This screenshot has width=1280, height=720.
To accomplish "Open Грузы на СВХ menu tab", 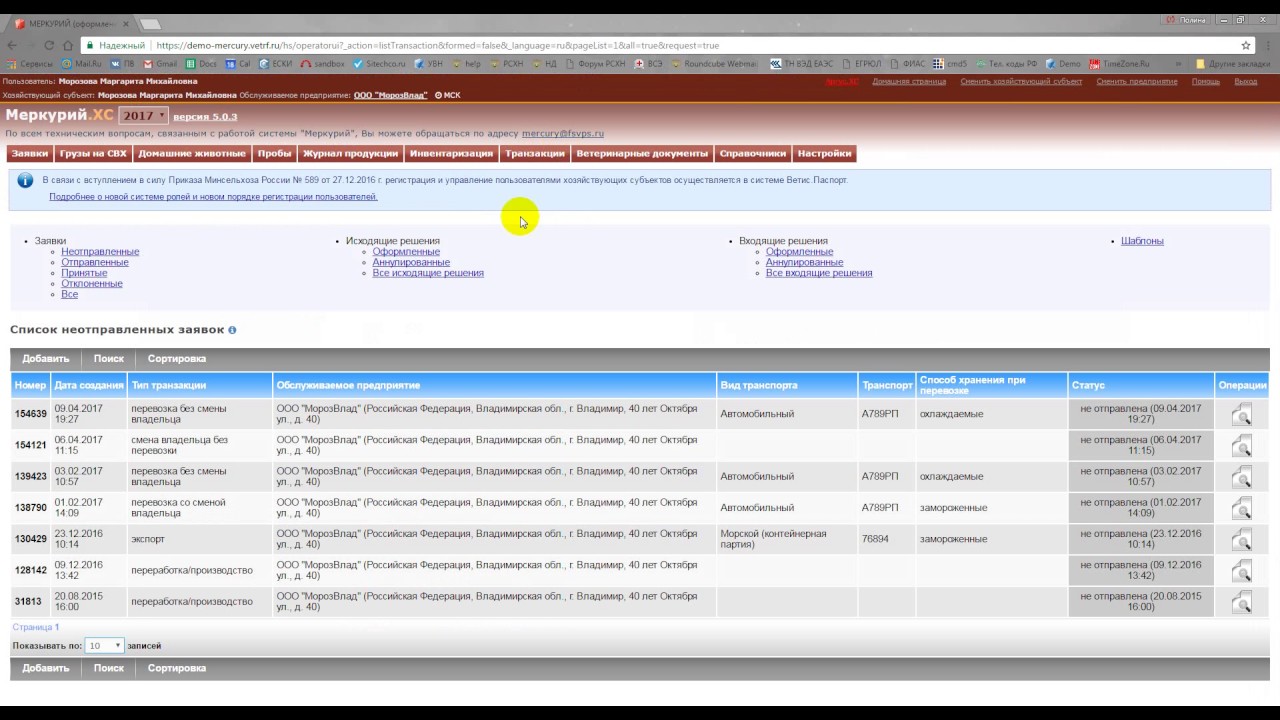I will [93, 154].
